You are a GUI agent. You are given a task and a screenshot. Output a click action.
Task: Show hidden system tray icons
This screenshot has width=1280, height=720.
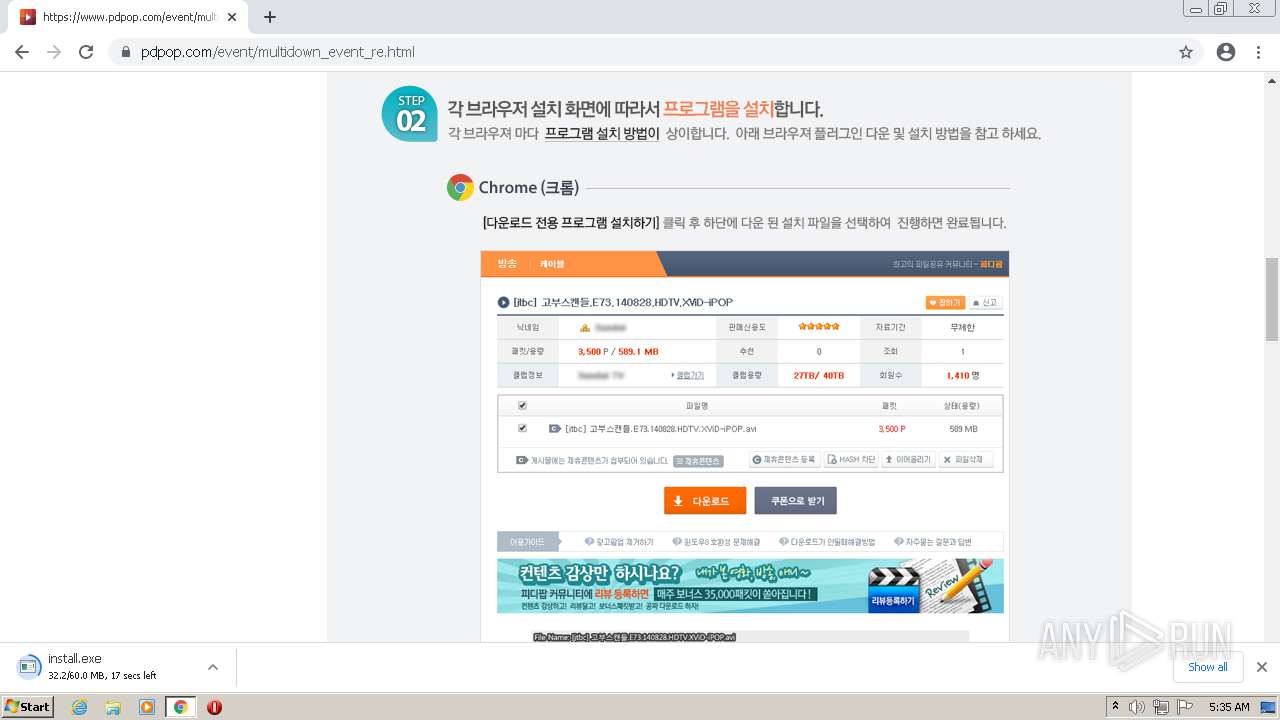click(1115, 707)
